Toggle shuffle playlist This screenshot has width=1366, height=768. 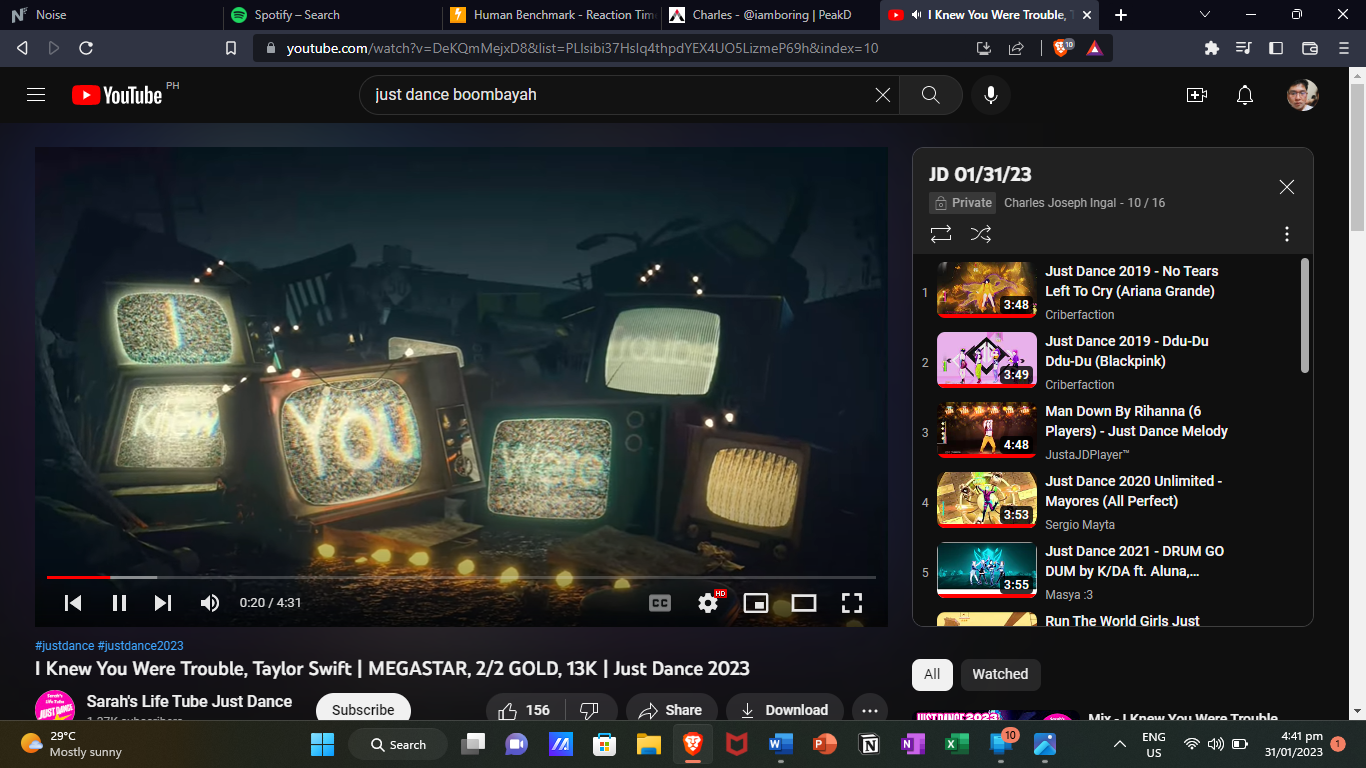pos(981,234)
